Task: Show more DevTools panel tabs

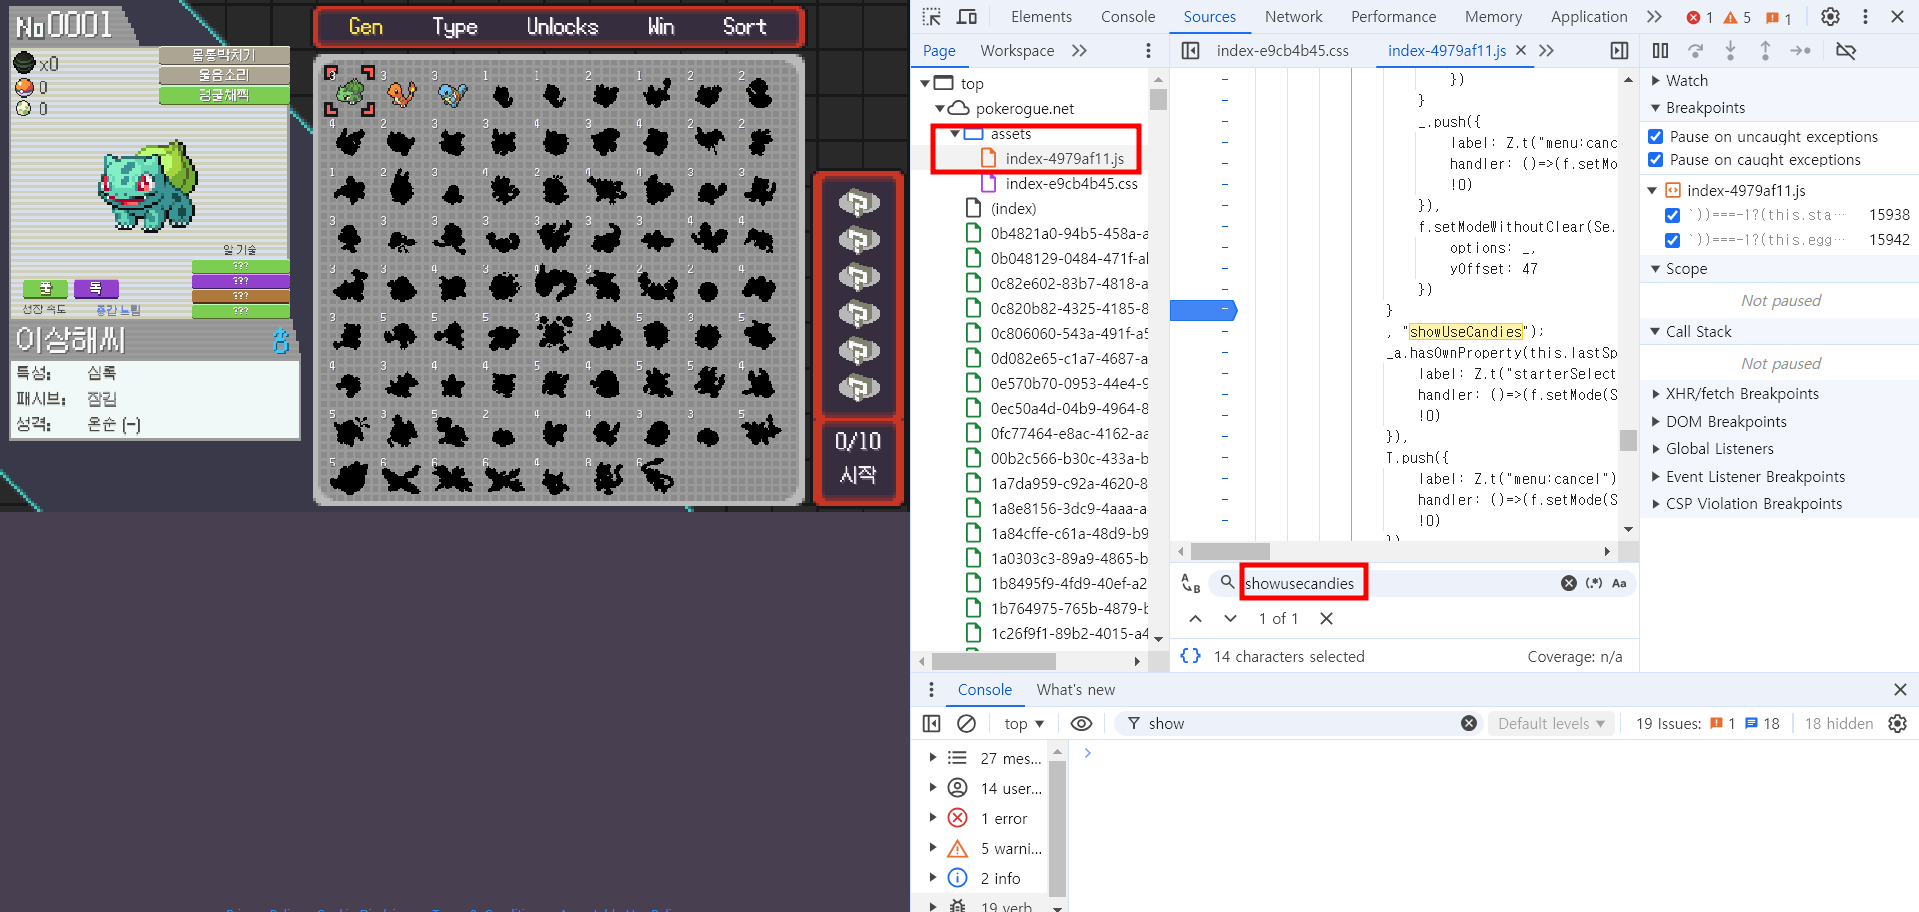Action: click(1654, 17)
